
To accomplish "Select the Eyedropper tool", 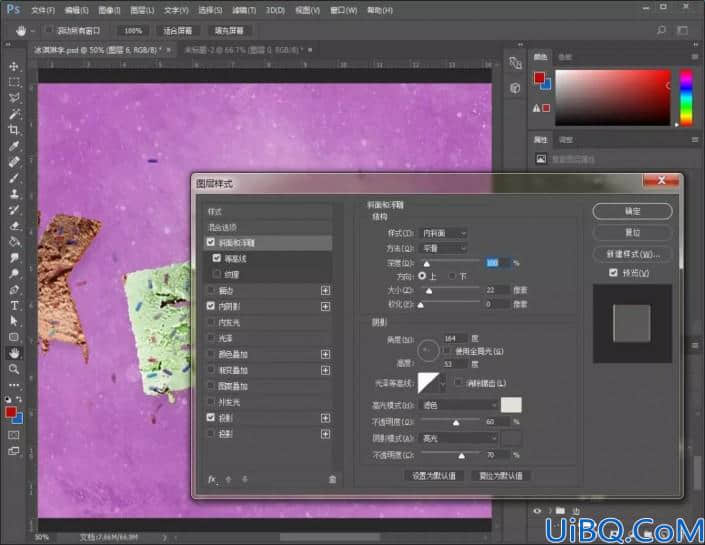I will point(14,146).
